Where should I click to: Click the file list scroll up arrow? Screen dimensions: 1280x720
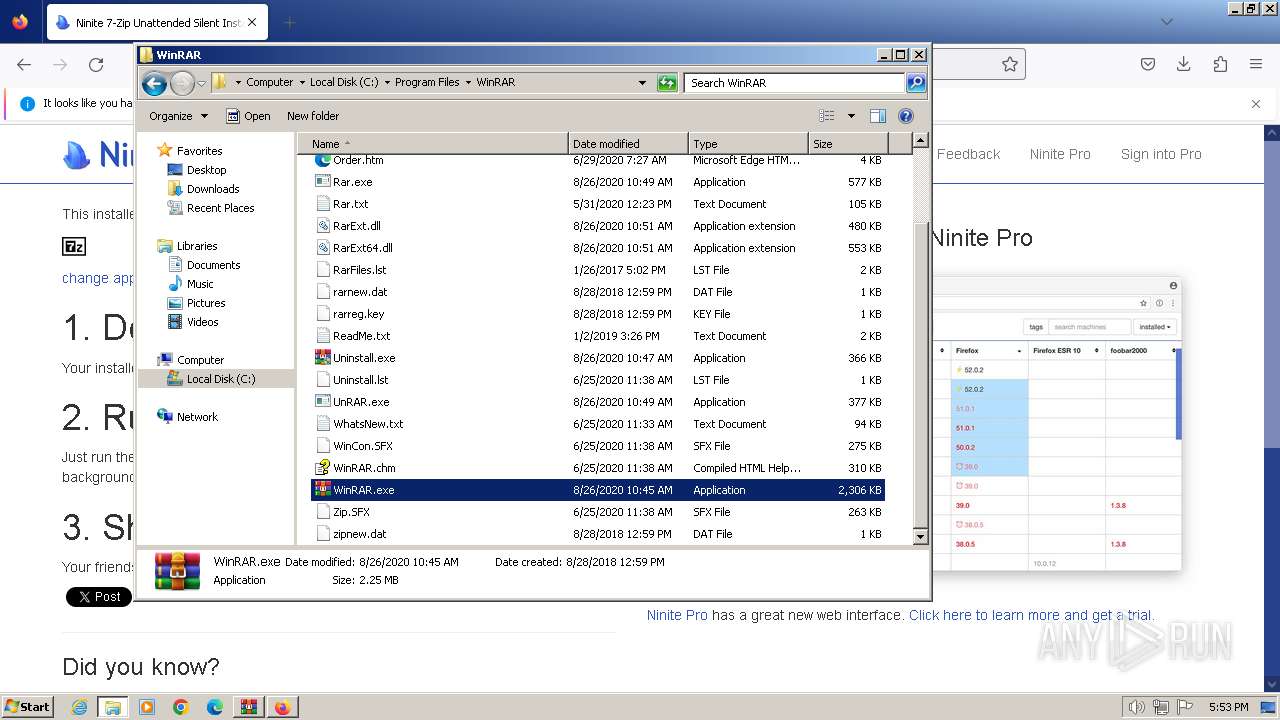click(x=921, y=141)
